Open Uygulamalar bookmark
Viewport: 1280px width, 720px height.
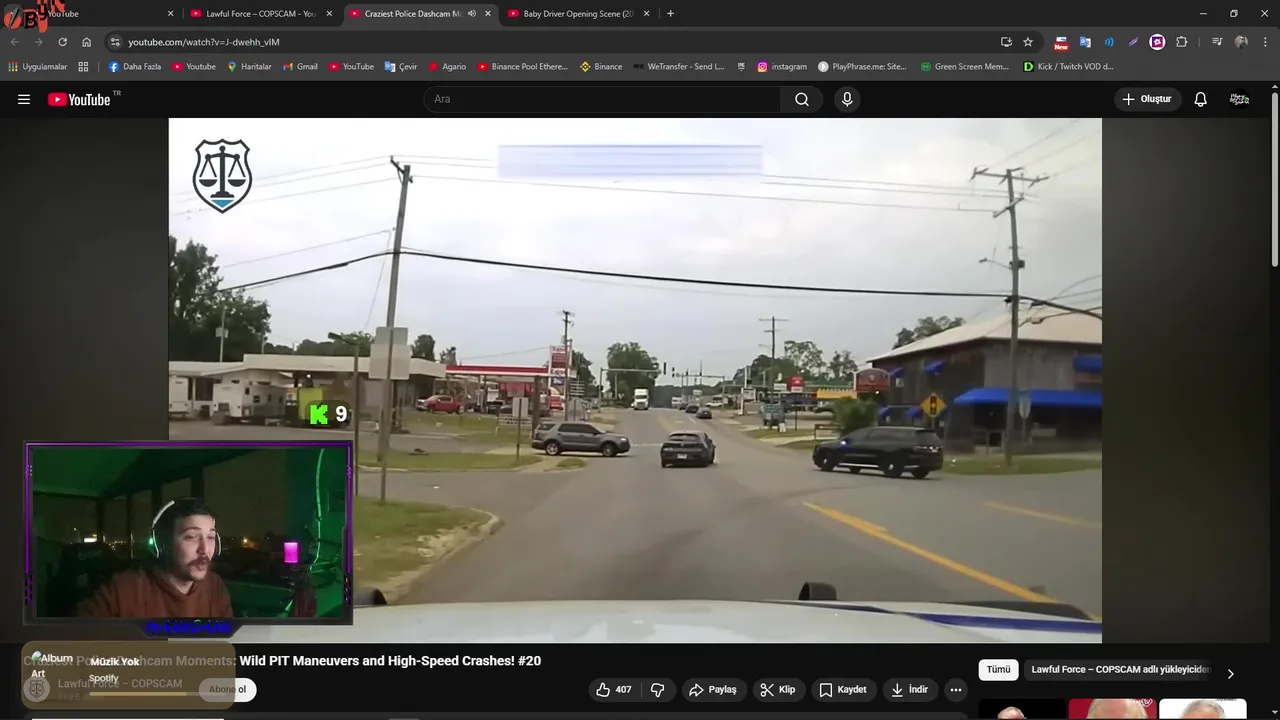[37, 66]
